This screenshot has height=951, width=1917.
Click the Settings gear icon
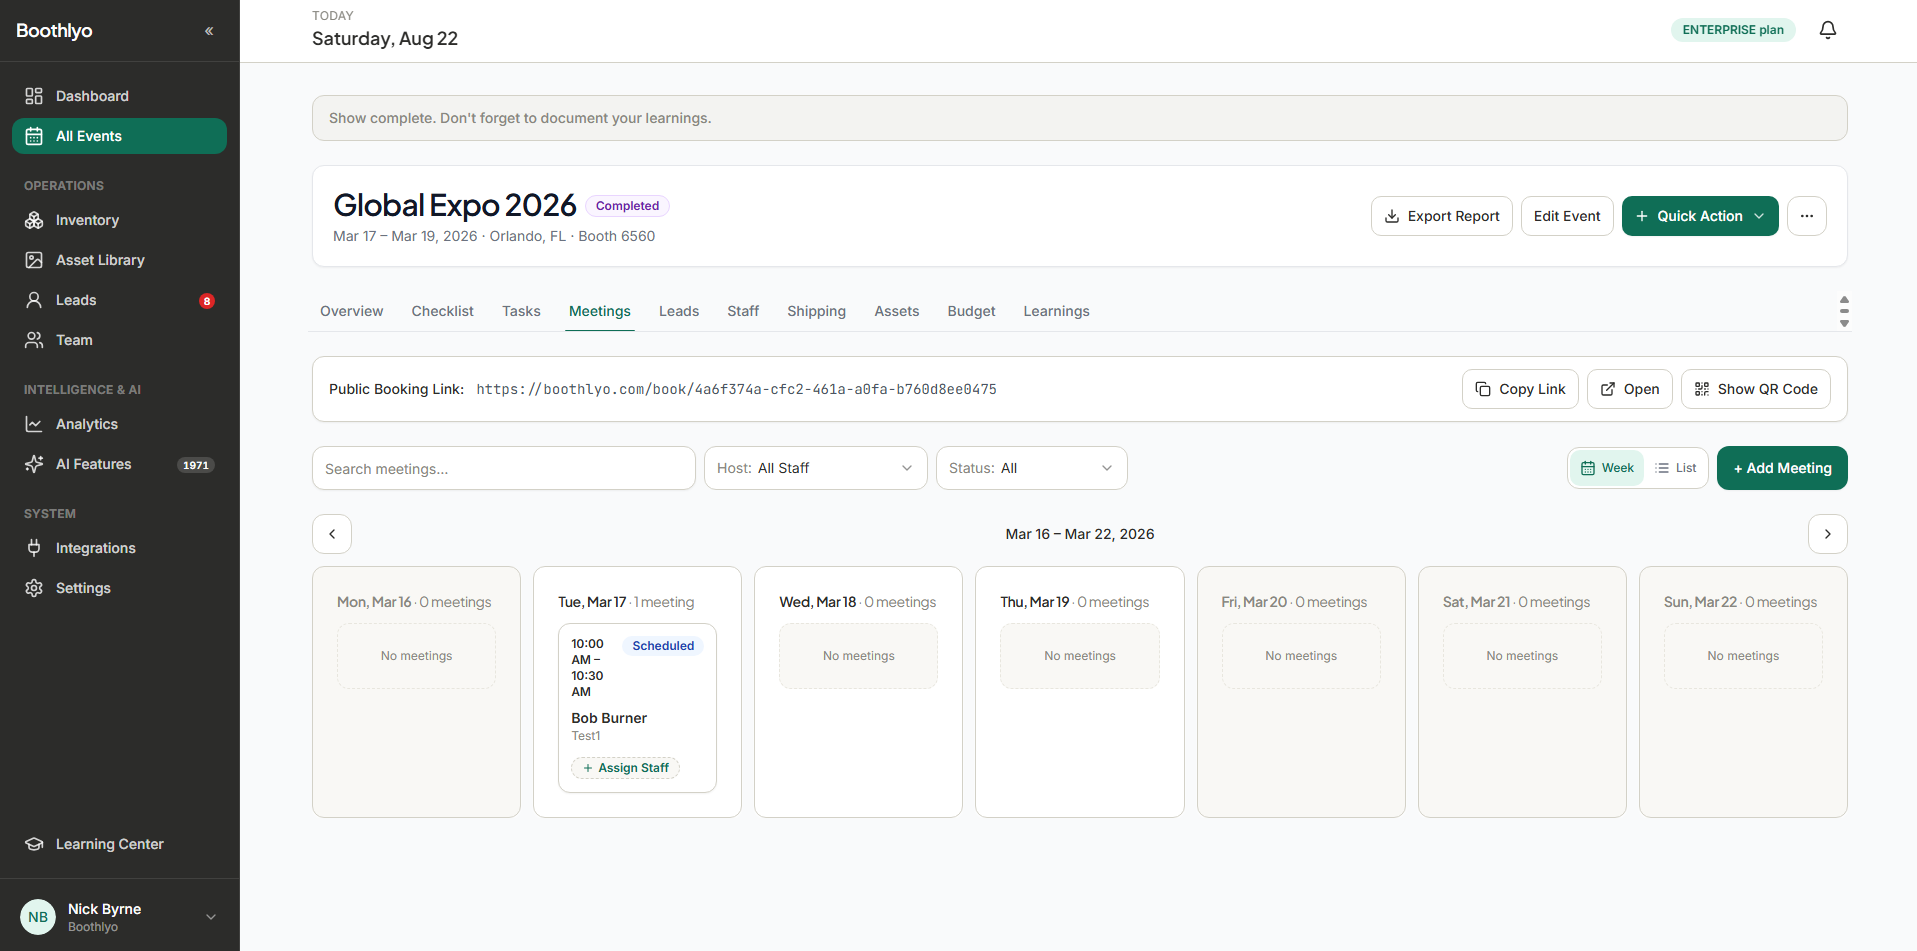click(x=34, y=588)
